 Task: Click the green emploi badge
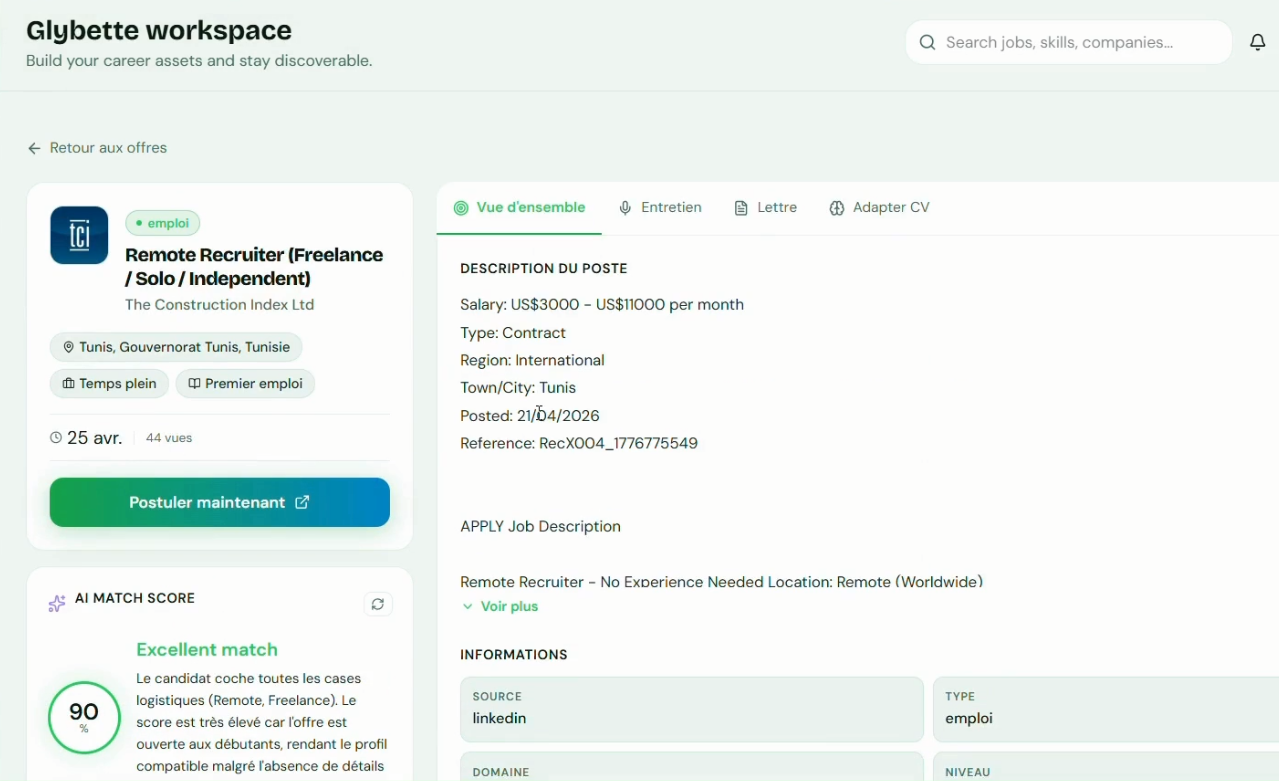point(163,223)
